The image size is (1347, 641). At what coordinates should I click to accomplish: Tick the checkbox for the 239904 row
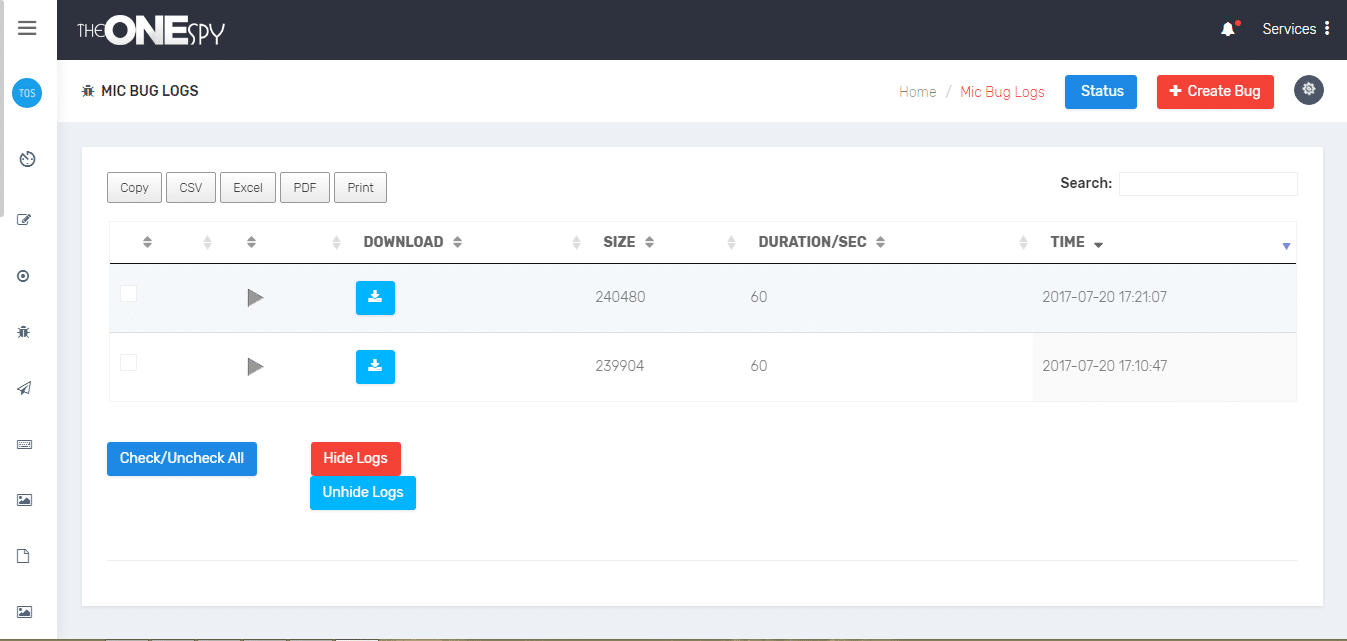click(x=129, y=363)
